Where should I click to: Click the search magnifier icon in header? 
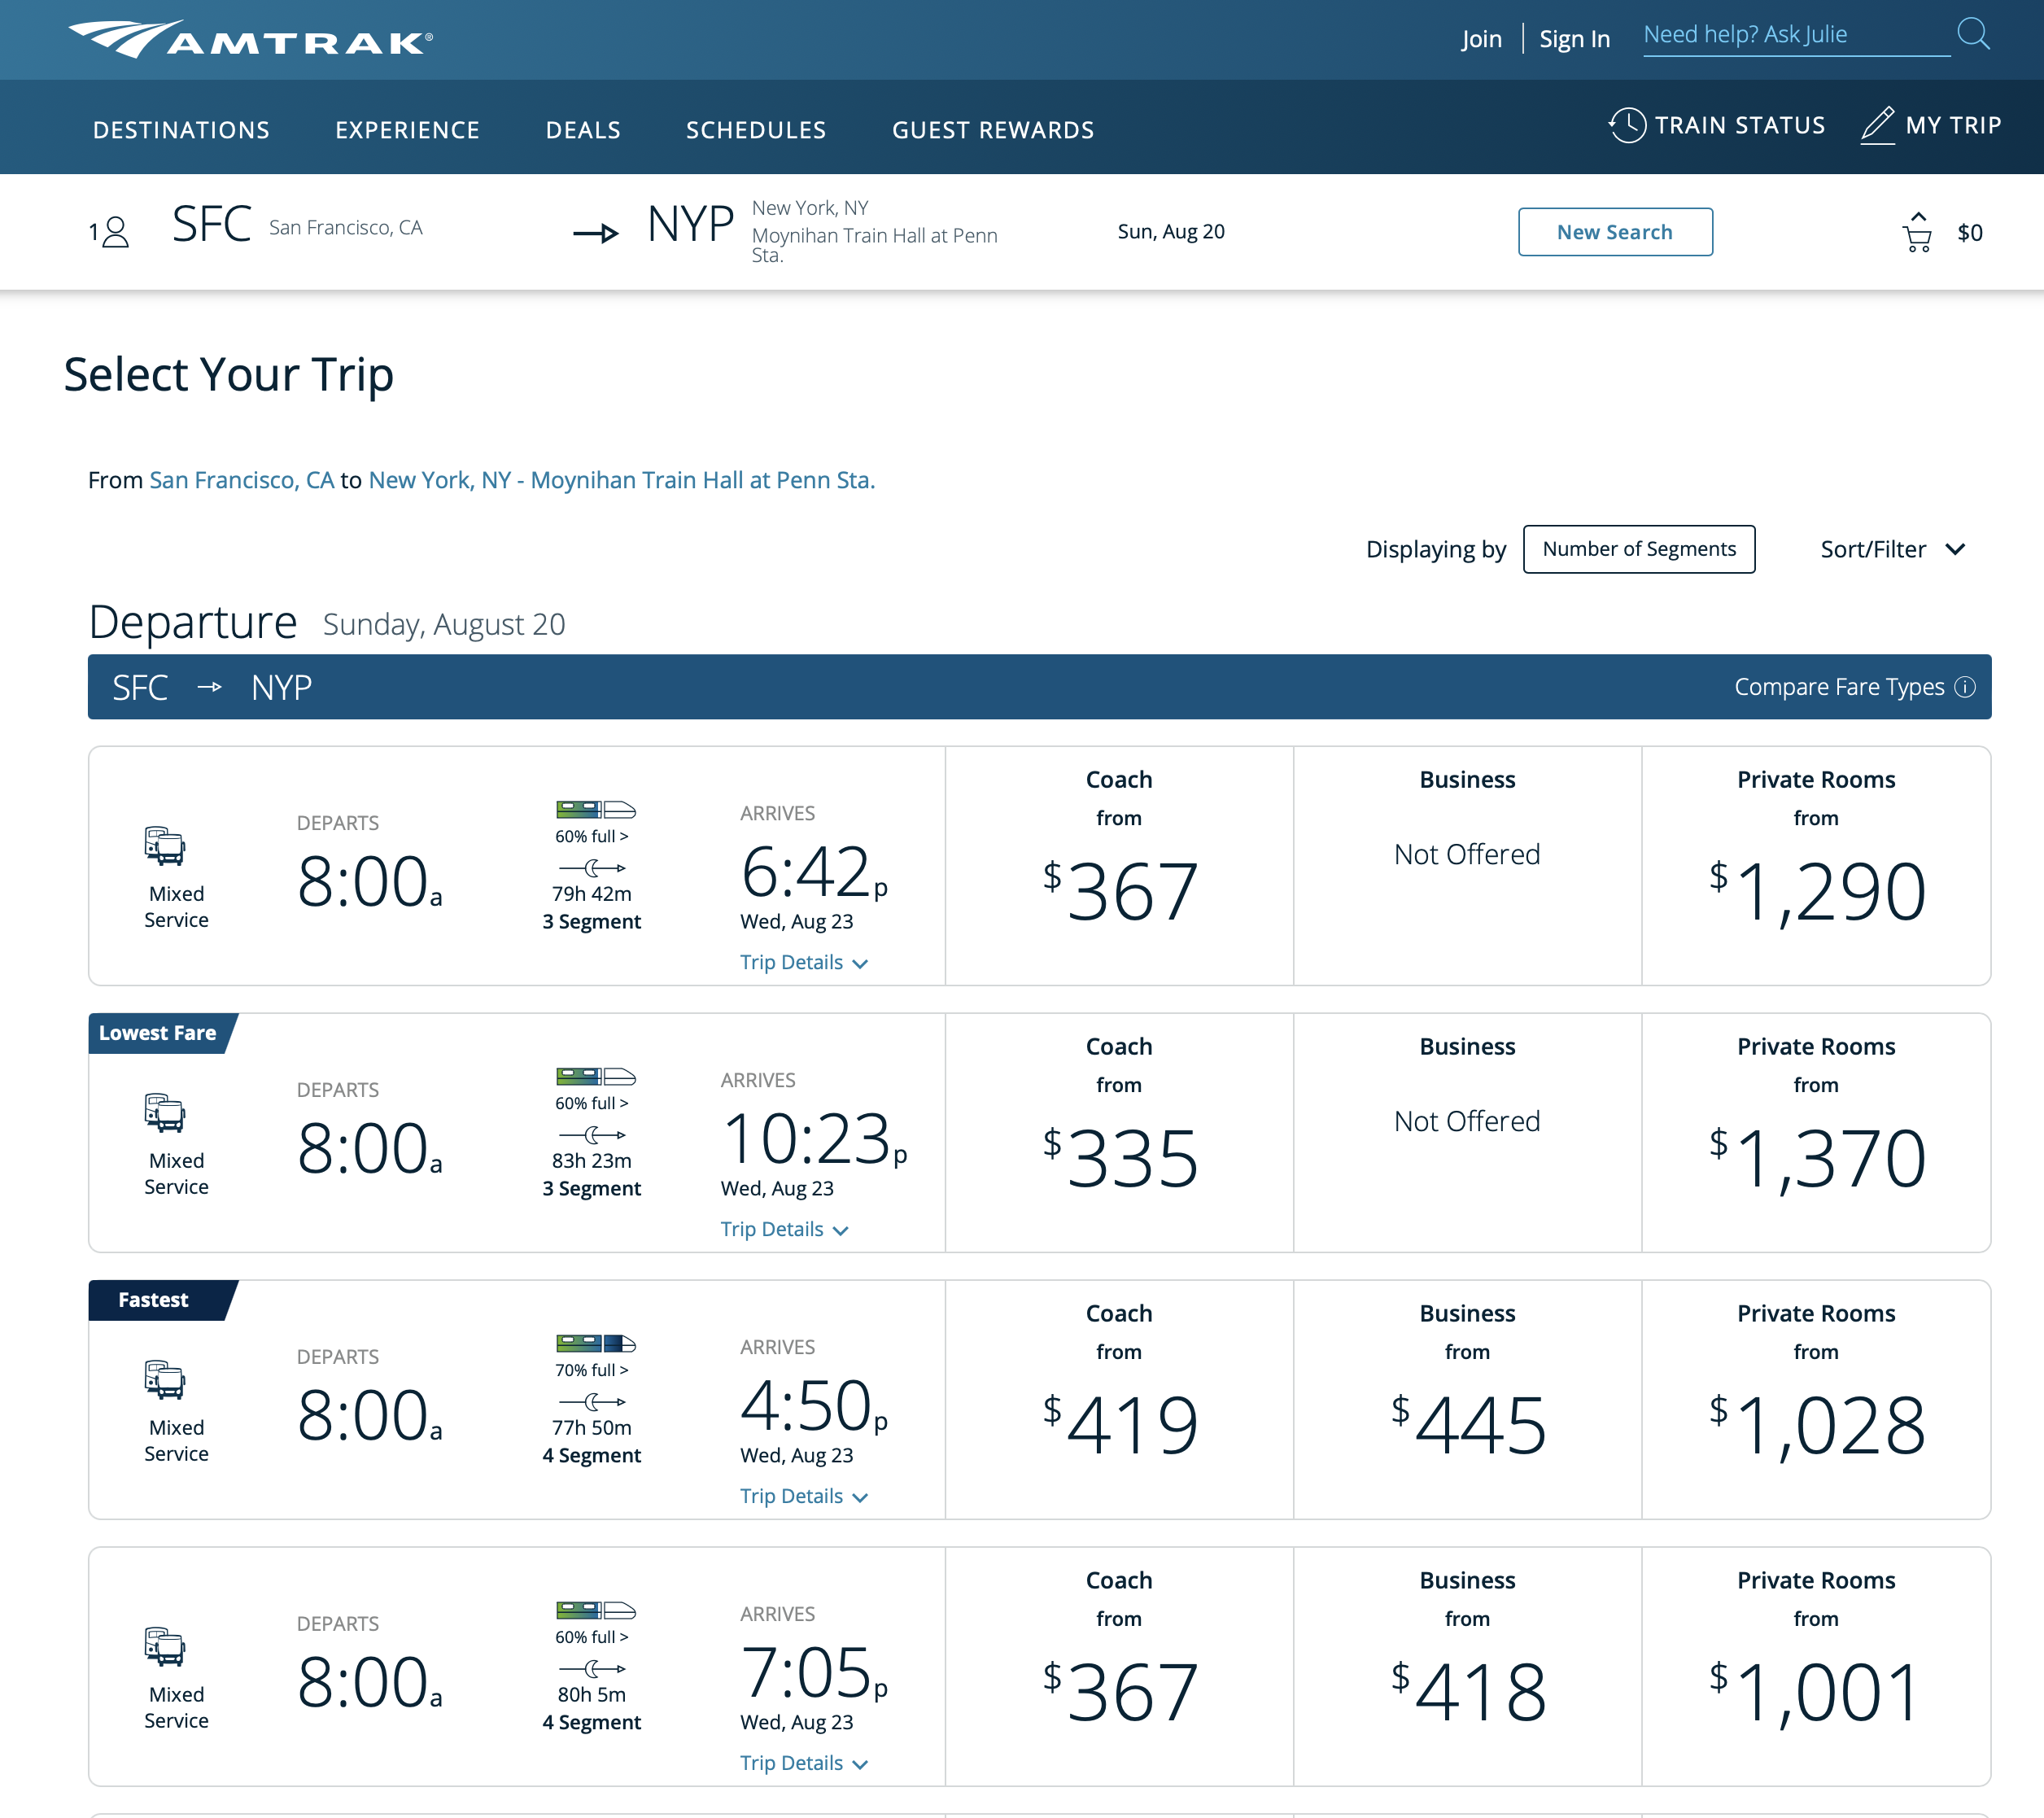(1972, 34)
